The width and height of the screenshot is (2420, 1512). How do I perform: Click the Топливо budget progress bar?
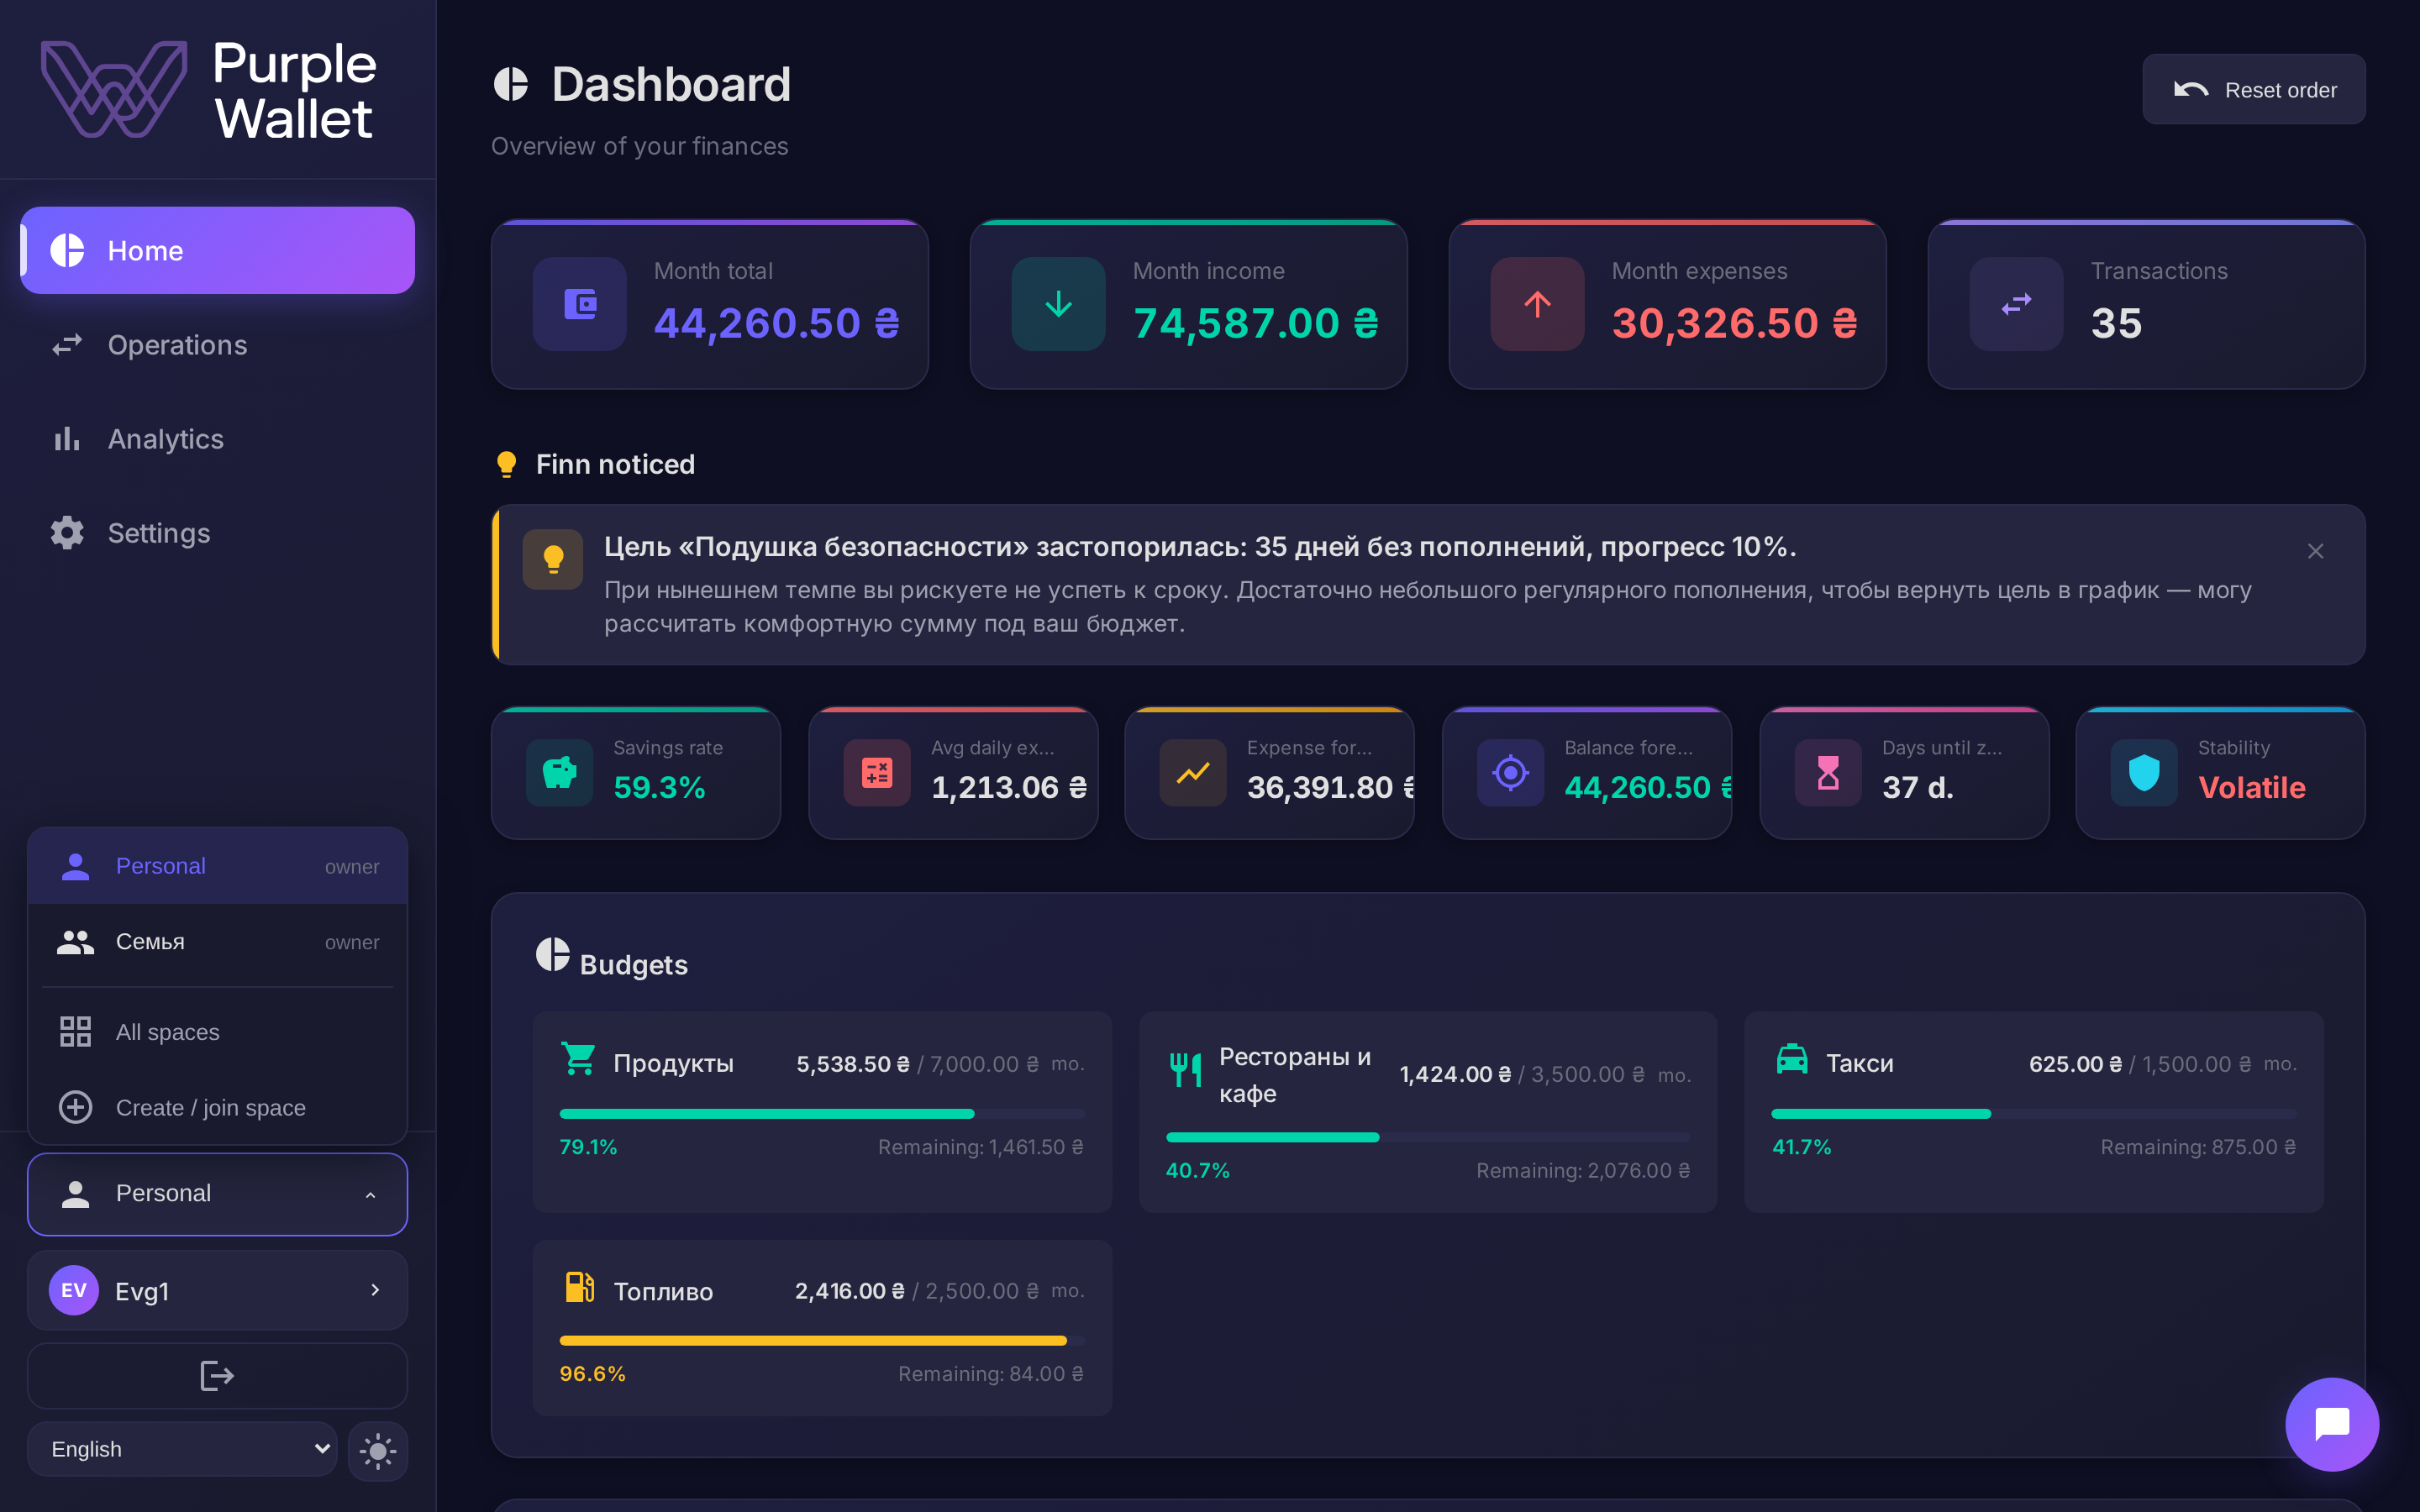[822, 1340]
